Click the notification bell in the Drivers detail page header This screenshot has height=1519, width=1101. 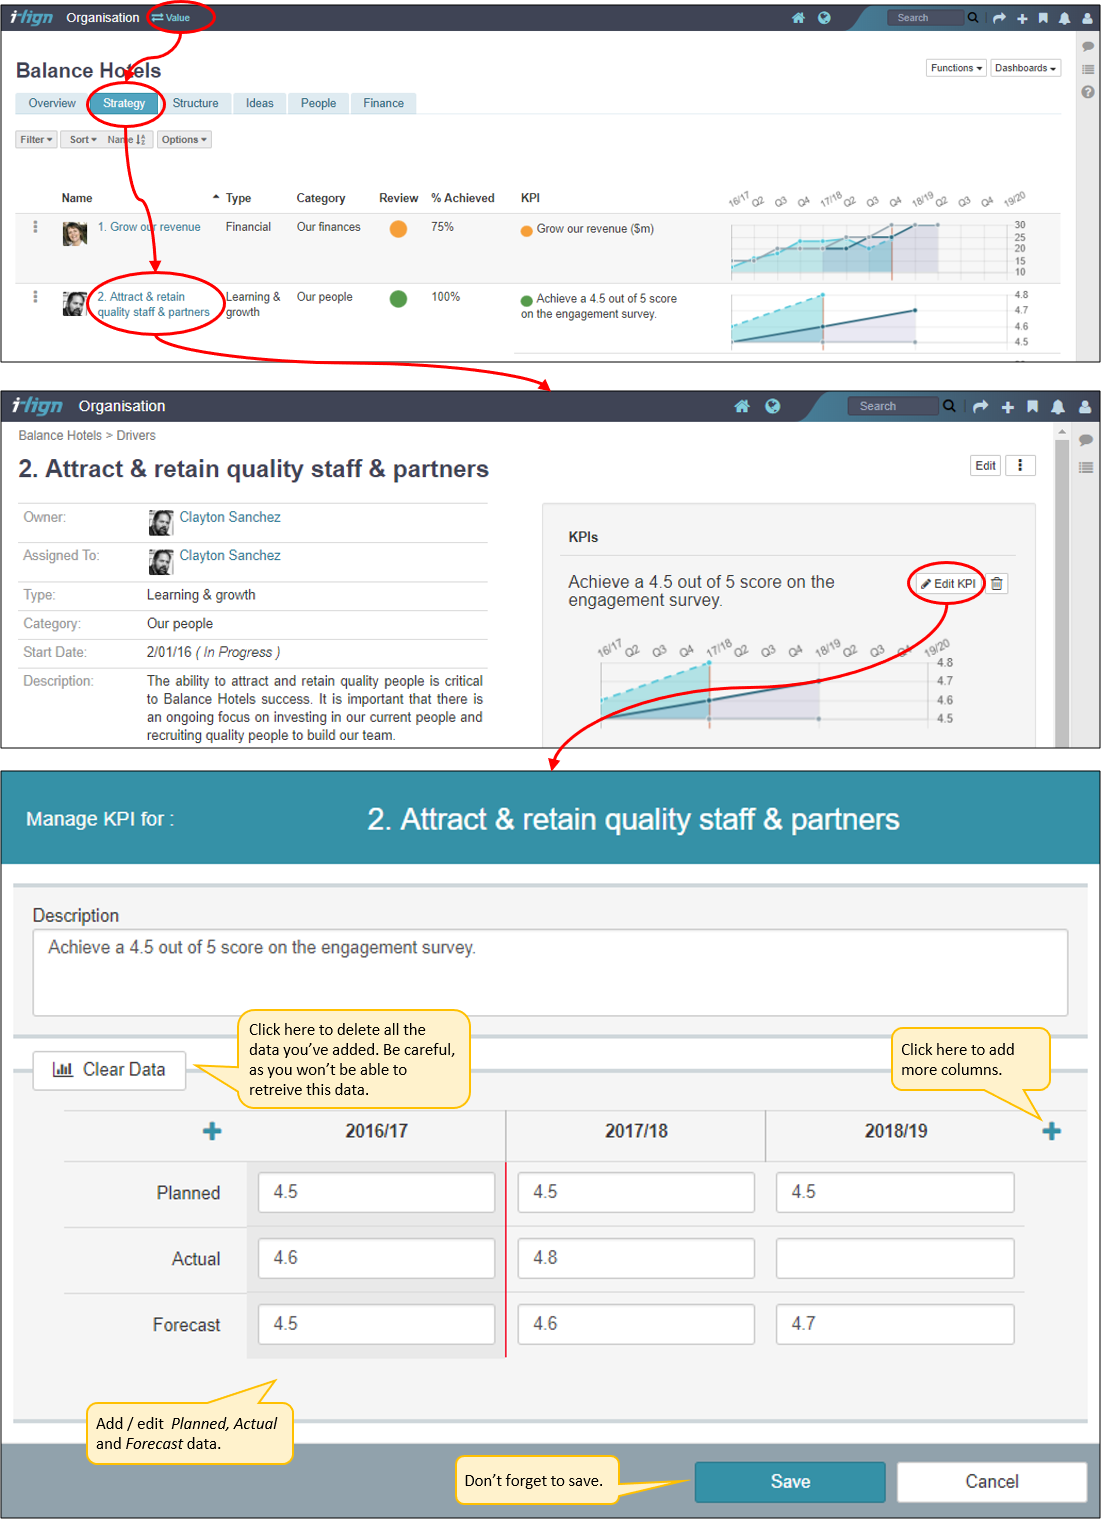(x=1058, y=406)
